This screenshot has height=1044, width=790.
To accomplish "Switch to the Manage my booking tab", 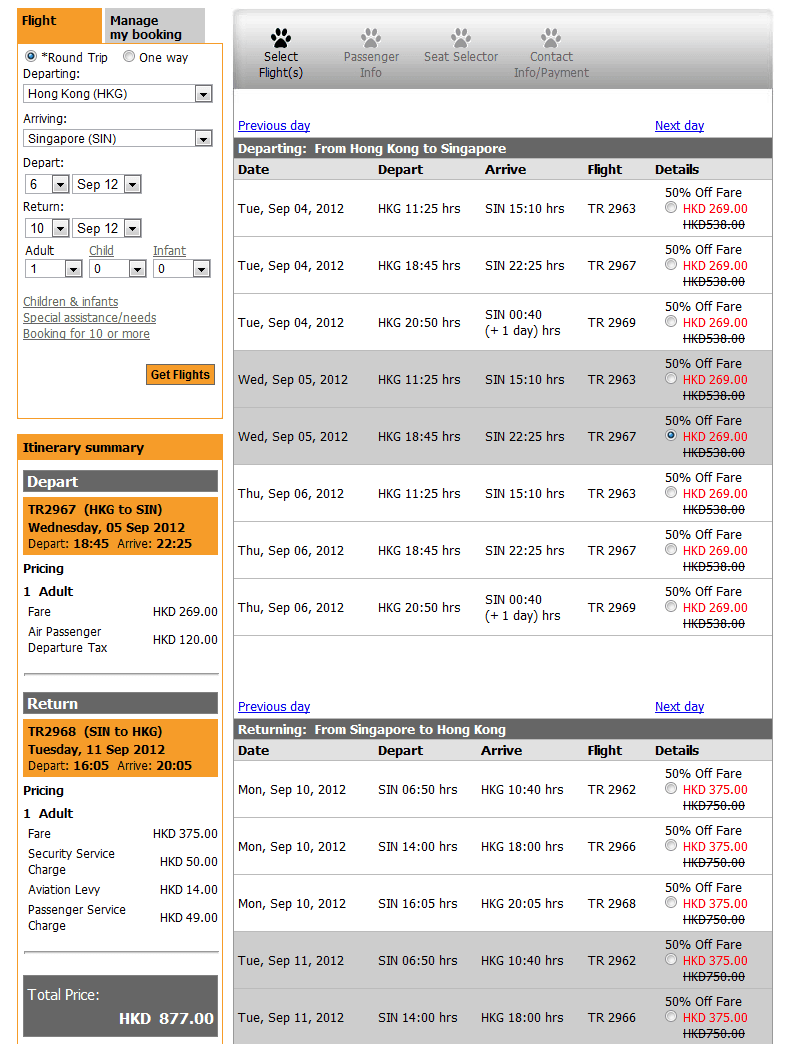I will (x=146, y=27).
